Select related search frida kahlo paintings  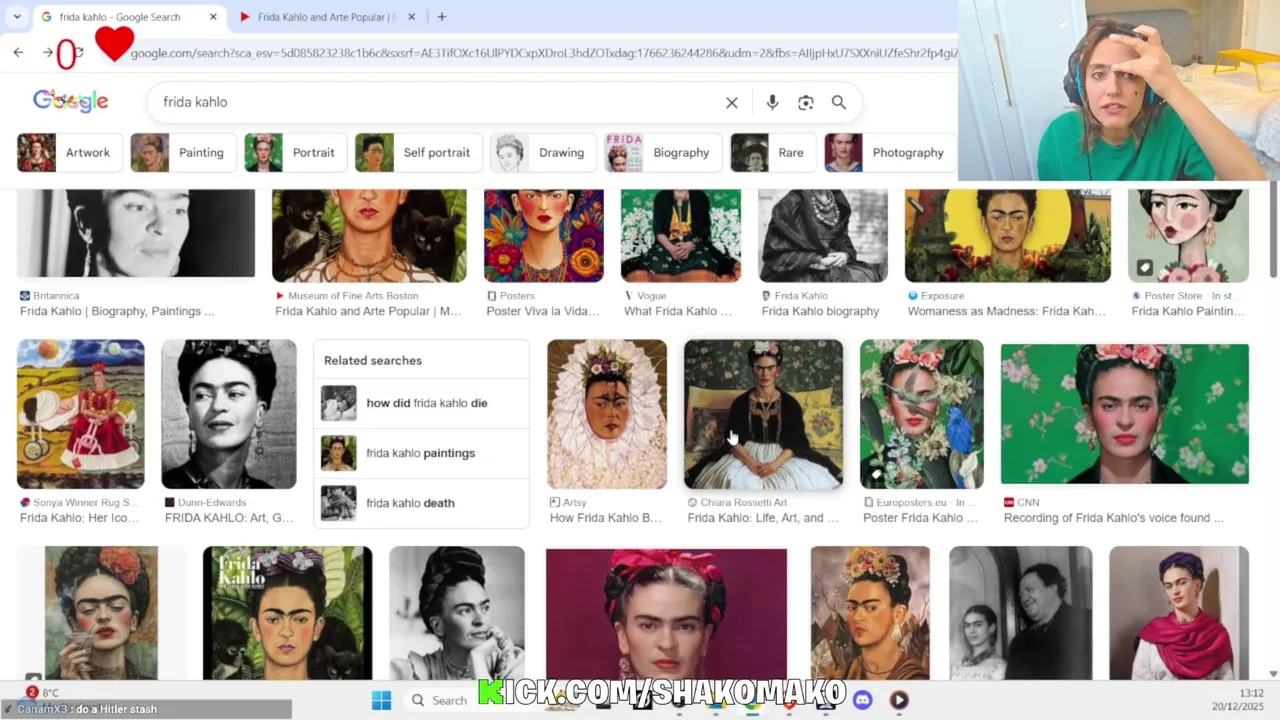pyautogui.click(x=421, y=453)
